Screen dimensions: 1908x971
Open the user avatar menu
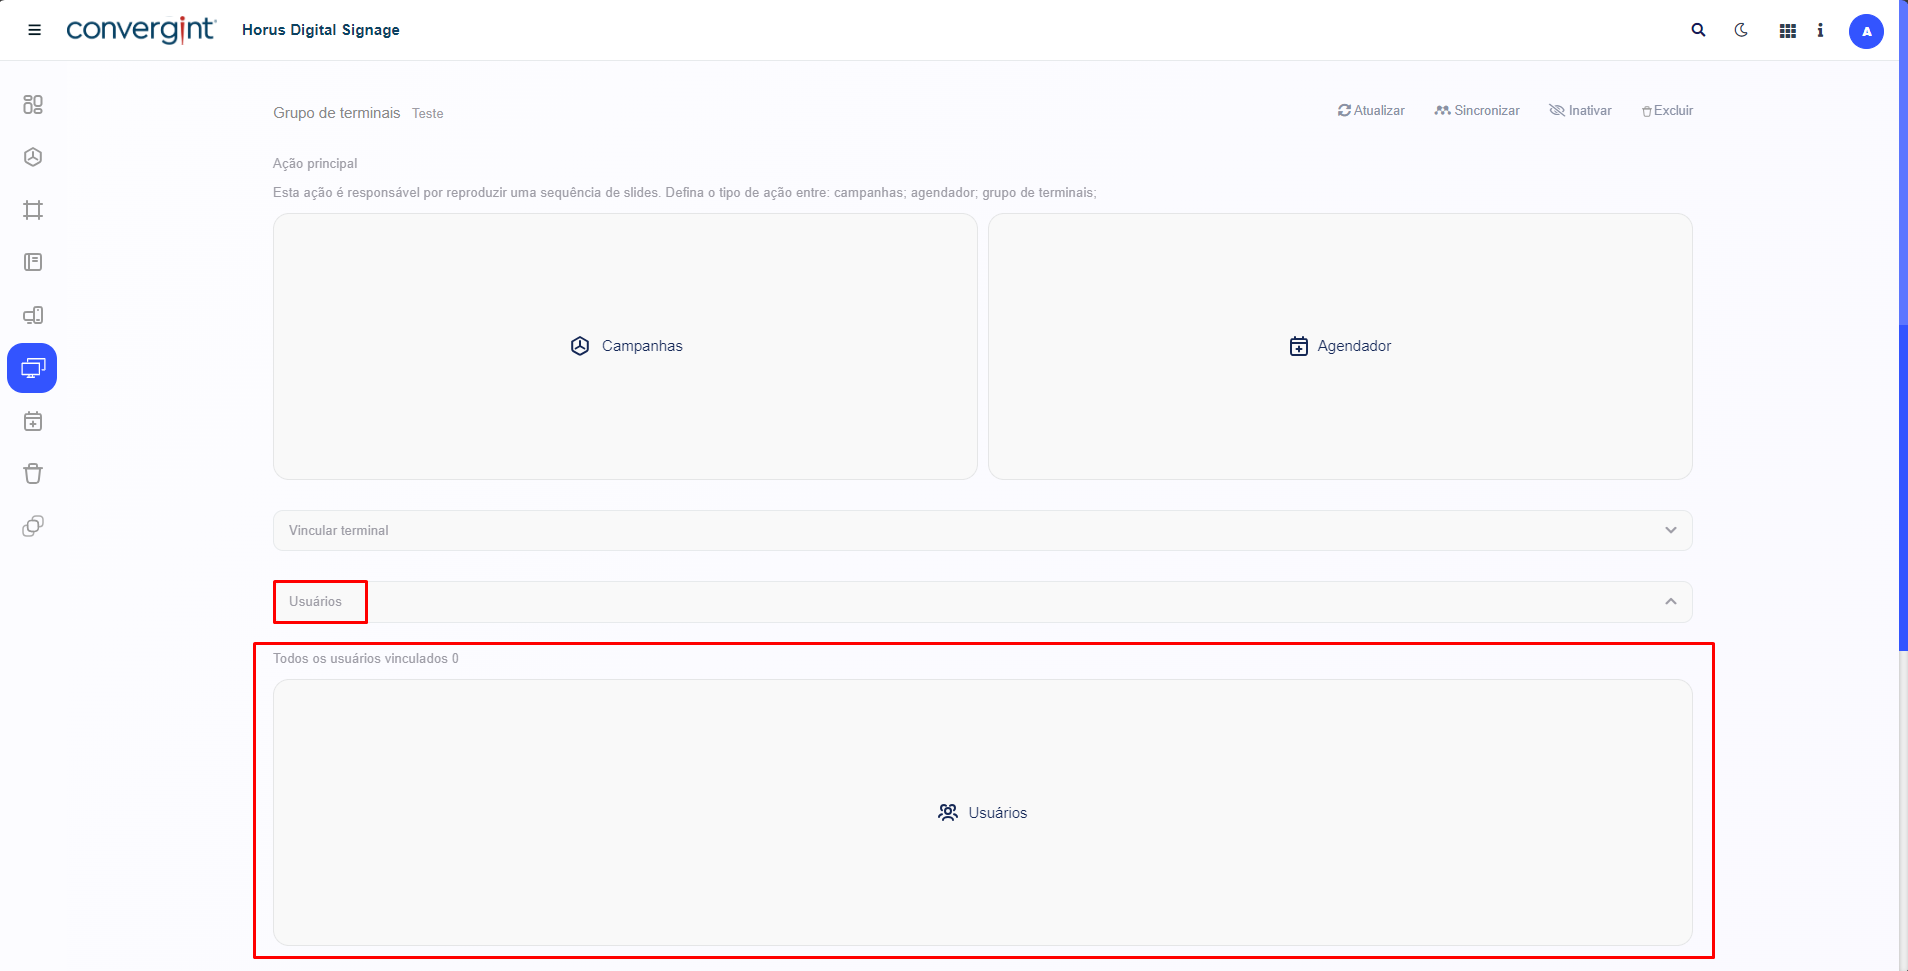click(x=1866, y=31)
